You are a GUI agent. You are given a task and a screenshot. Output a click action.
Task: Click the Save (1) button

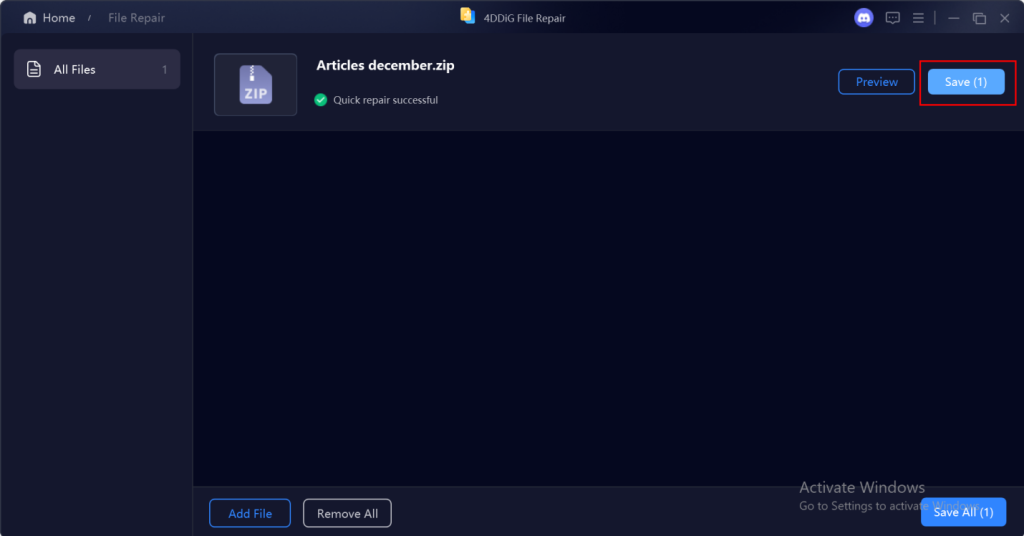coord(965,82)
